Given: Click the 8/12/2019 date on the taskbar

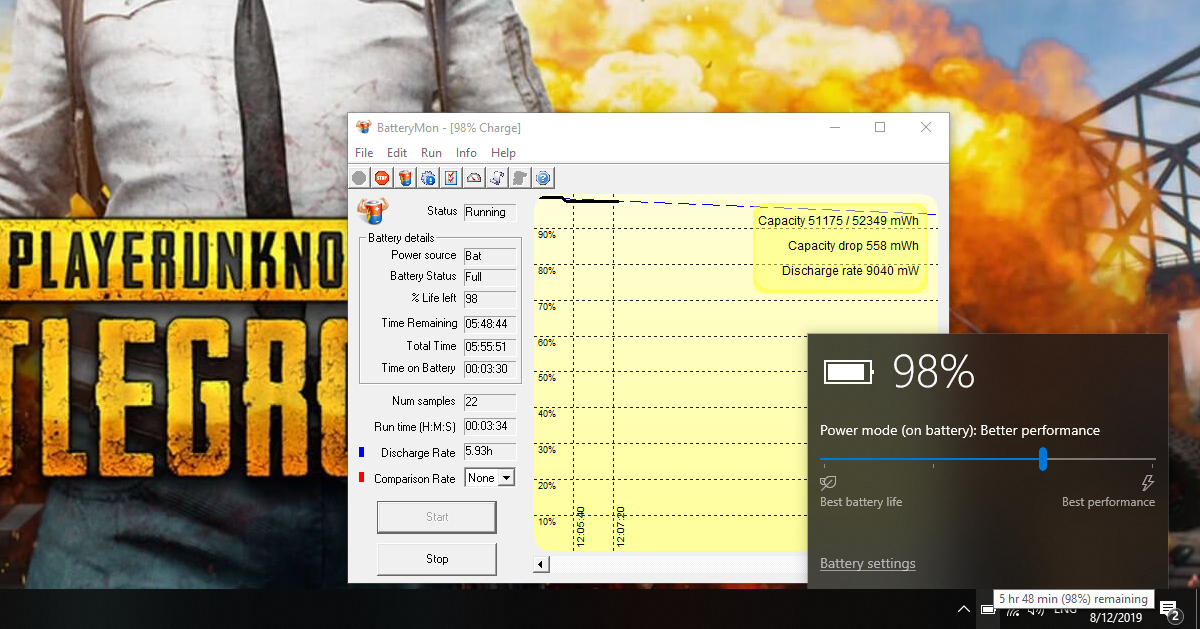Looking at the screenshot, I should (x=1114, y=618).
